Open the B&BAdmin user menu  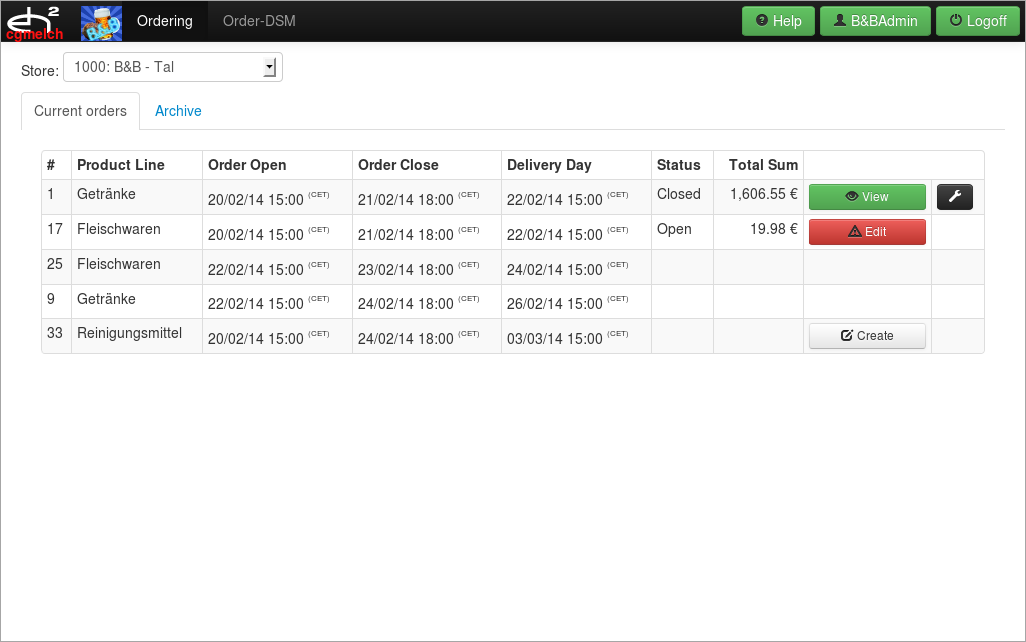coord(875,21)
